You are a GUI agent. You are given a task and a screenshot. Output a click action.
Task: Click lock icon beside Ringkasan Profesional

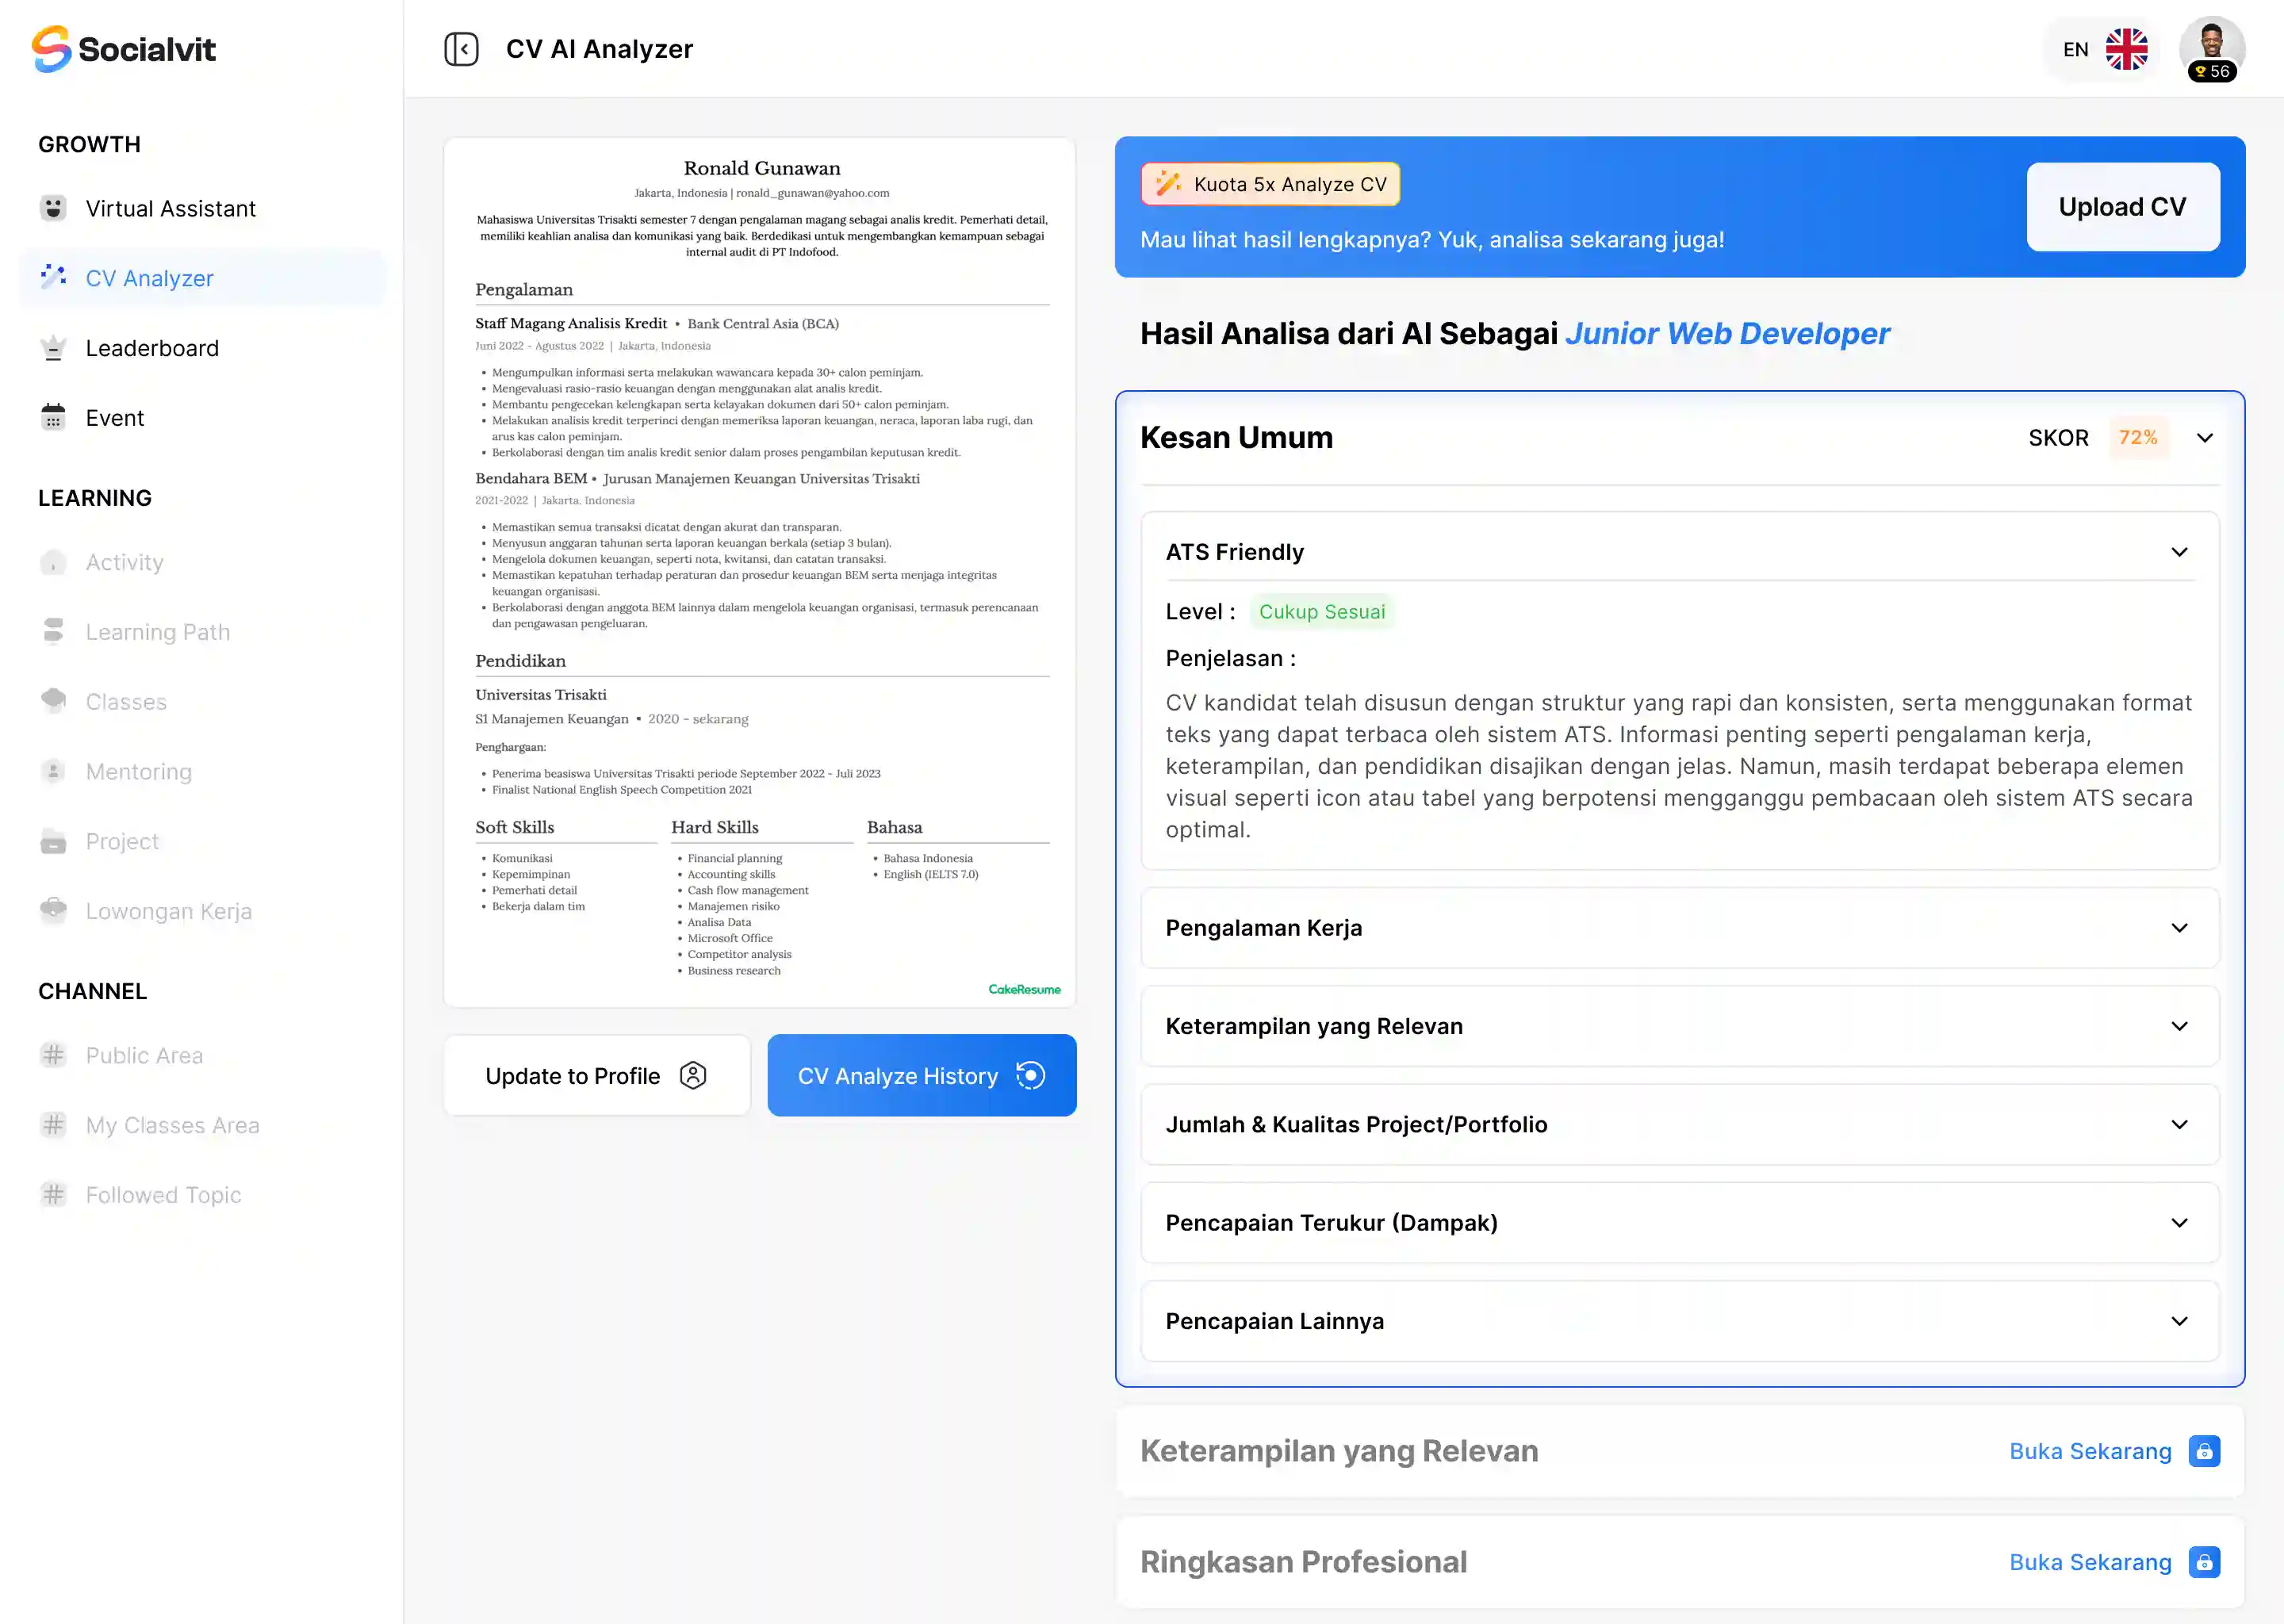[x=2204, y=1562]
